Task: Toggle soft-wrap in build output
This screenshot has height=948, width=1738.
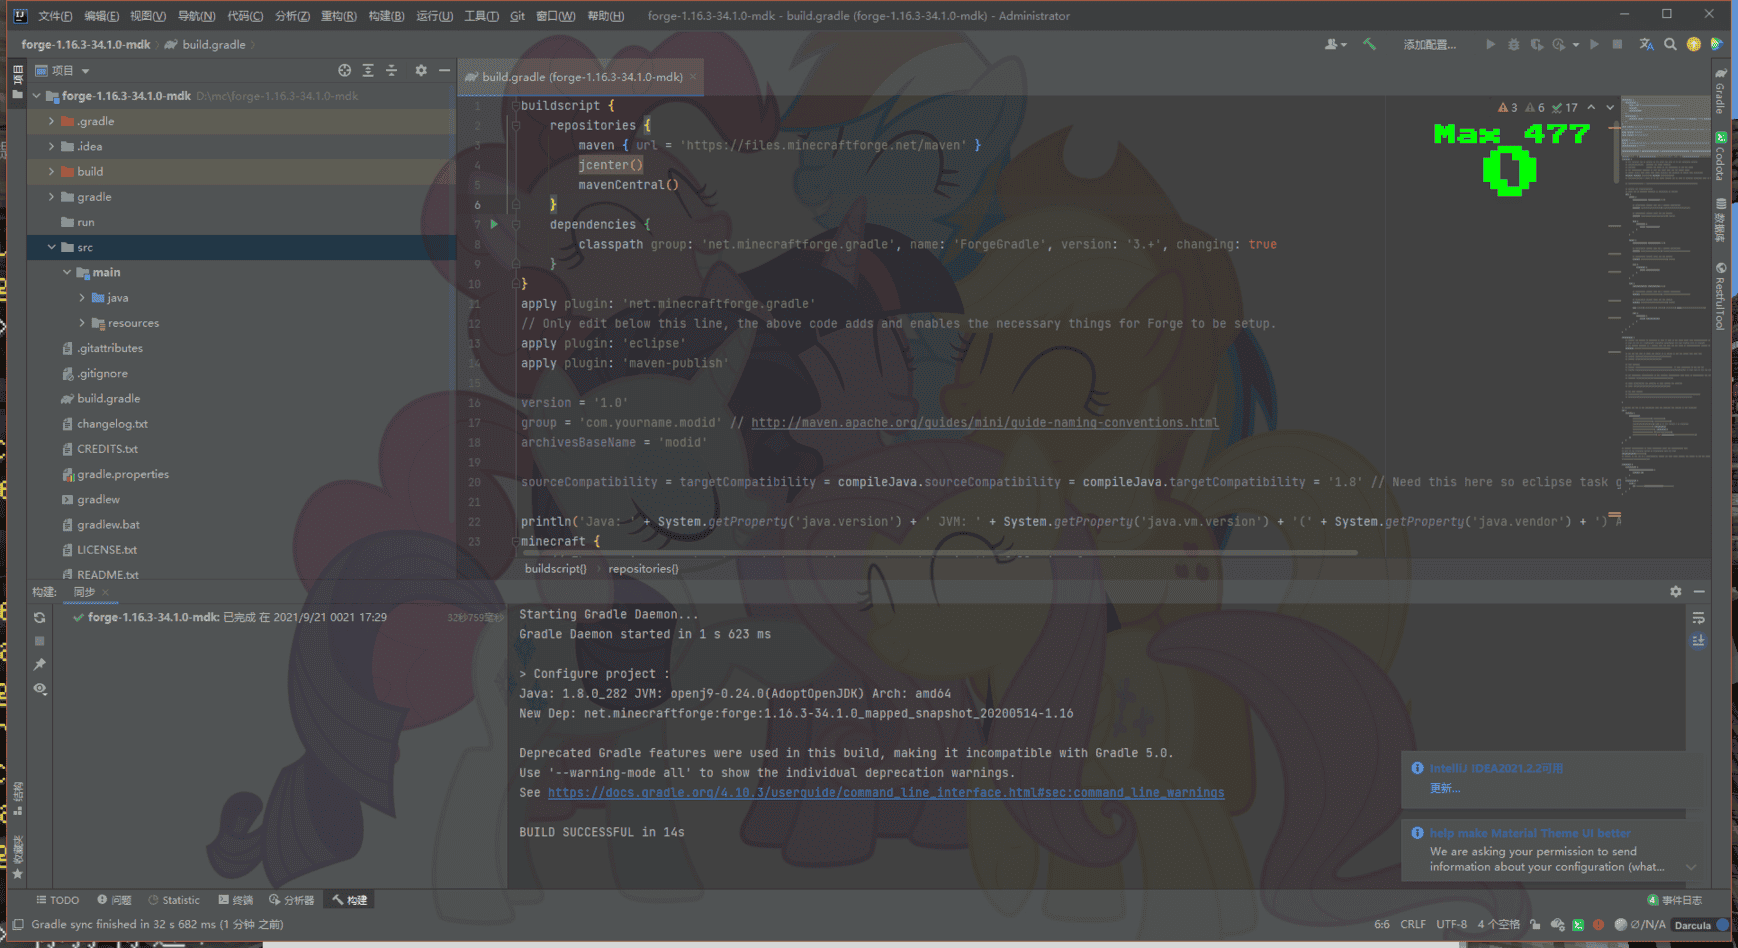Action: coord(1698,619)
